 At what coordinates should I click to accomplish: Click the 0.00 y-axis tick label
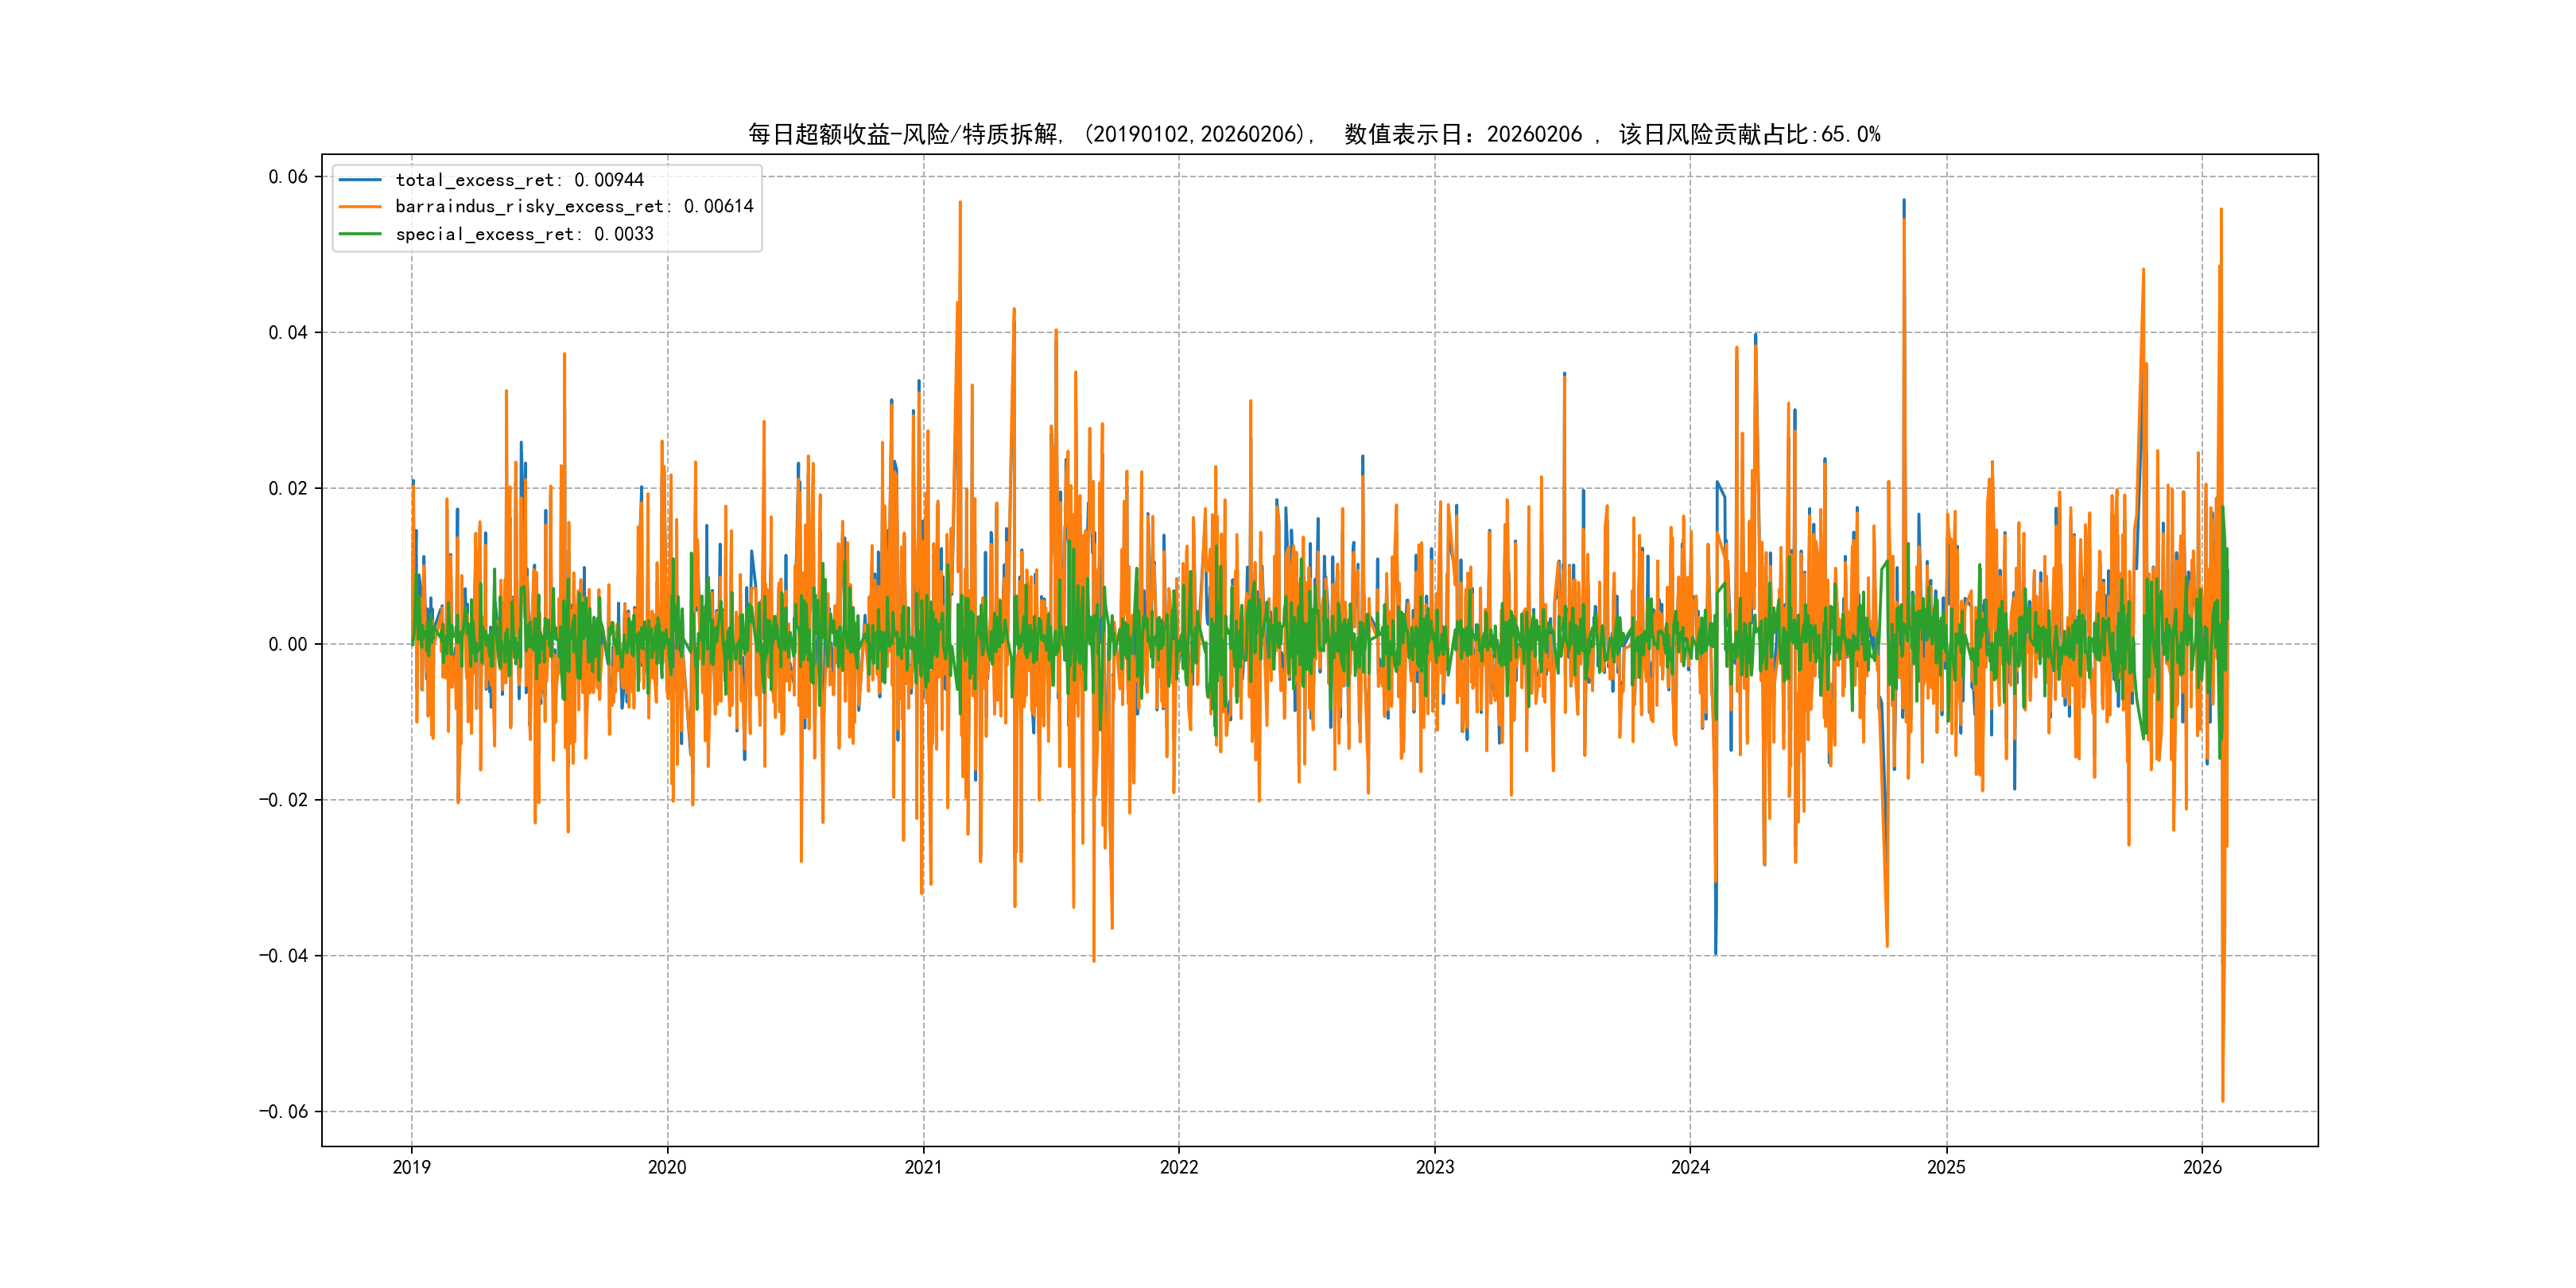click(x=288, y=644)
